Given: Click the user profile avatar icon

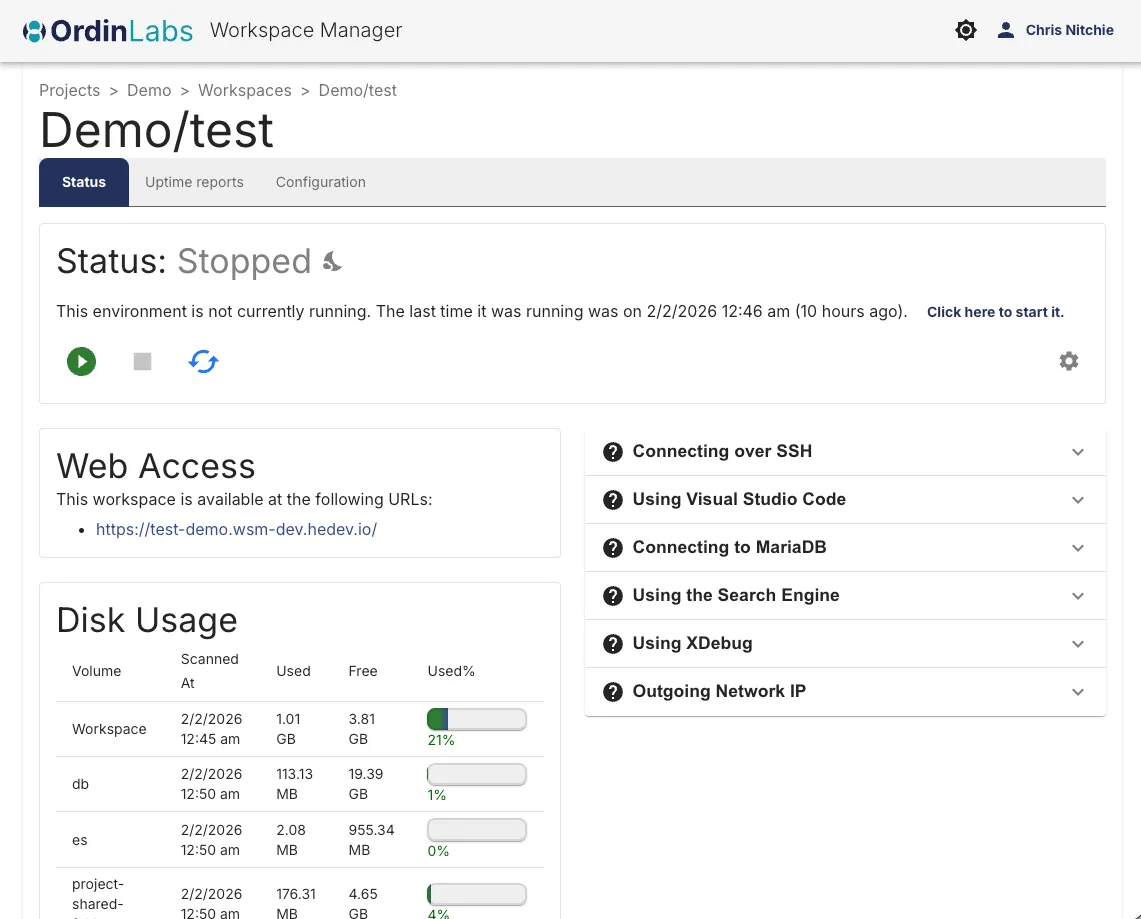Looking at the screenshot, I should pos(1005,30).
